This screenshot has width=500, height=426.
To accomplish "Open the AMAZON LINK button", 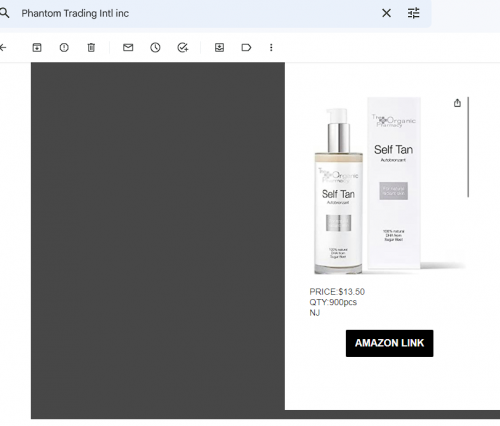I will (x=389, y=343).
